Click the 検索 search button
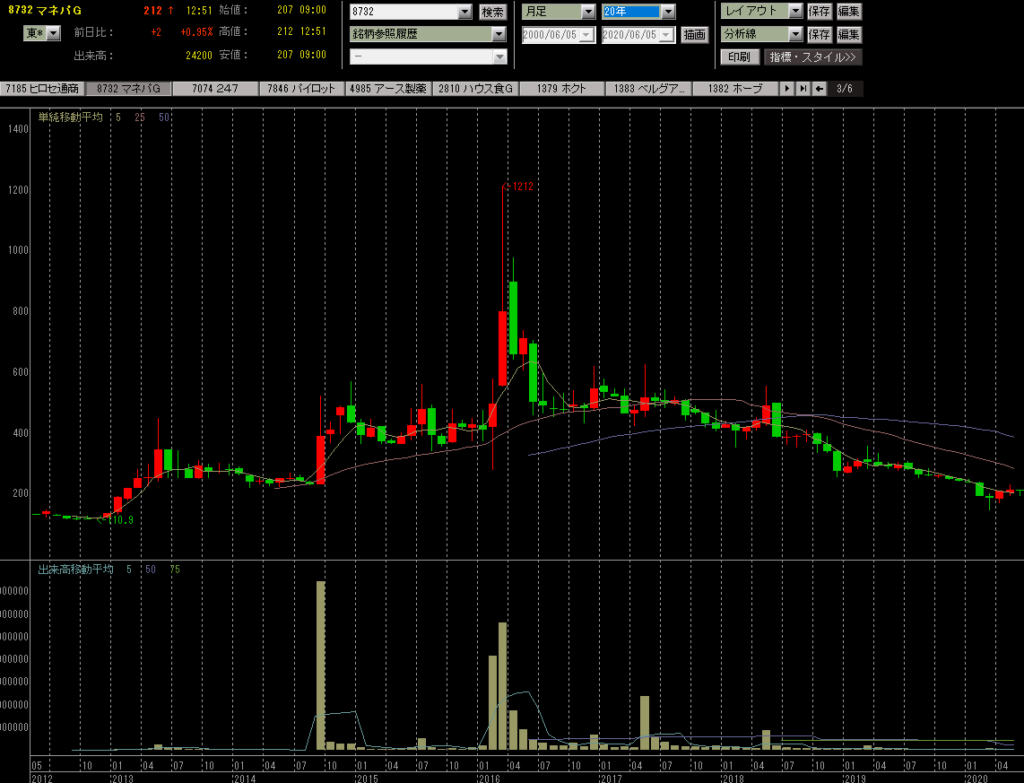This screenshot has height=783, width=1024. [x=493, y=12]
